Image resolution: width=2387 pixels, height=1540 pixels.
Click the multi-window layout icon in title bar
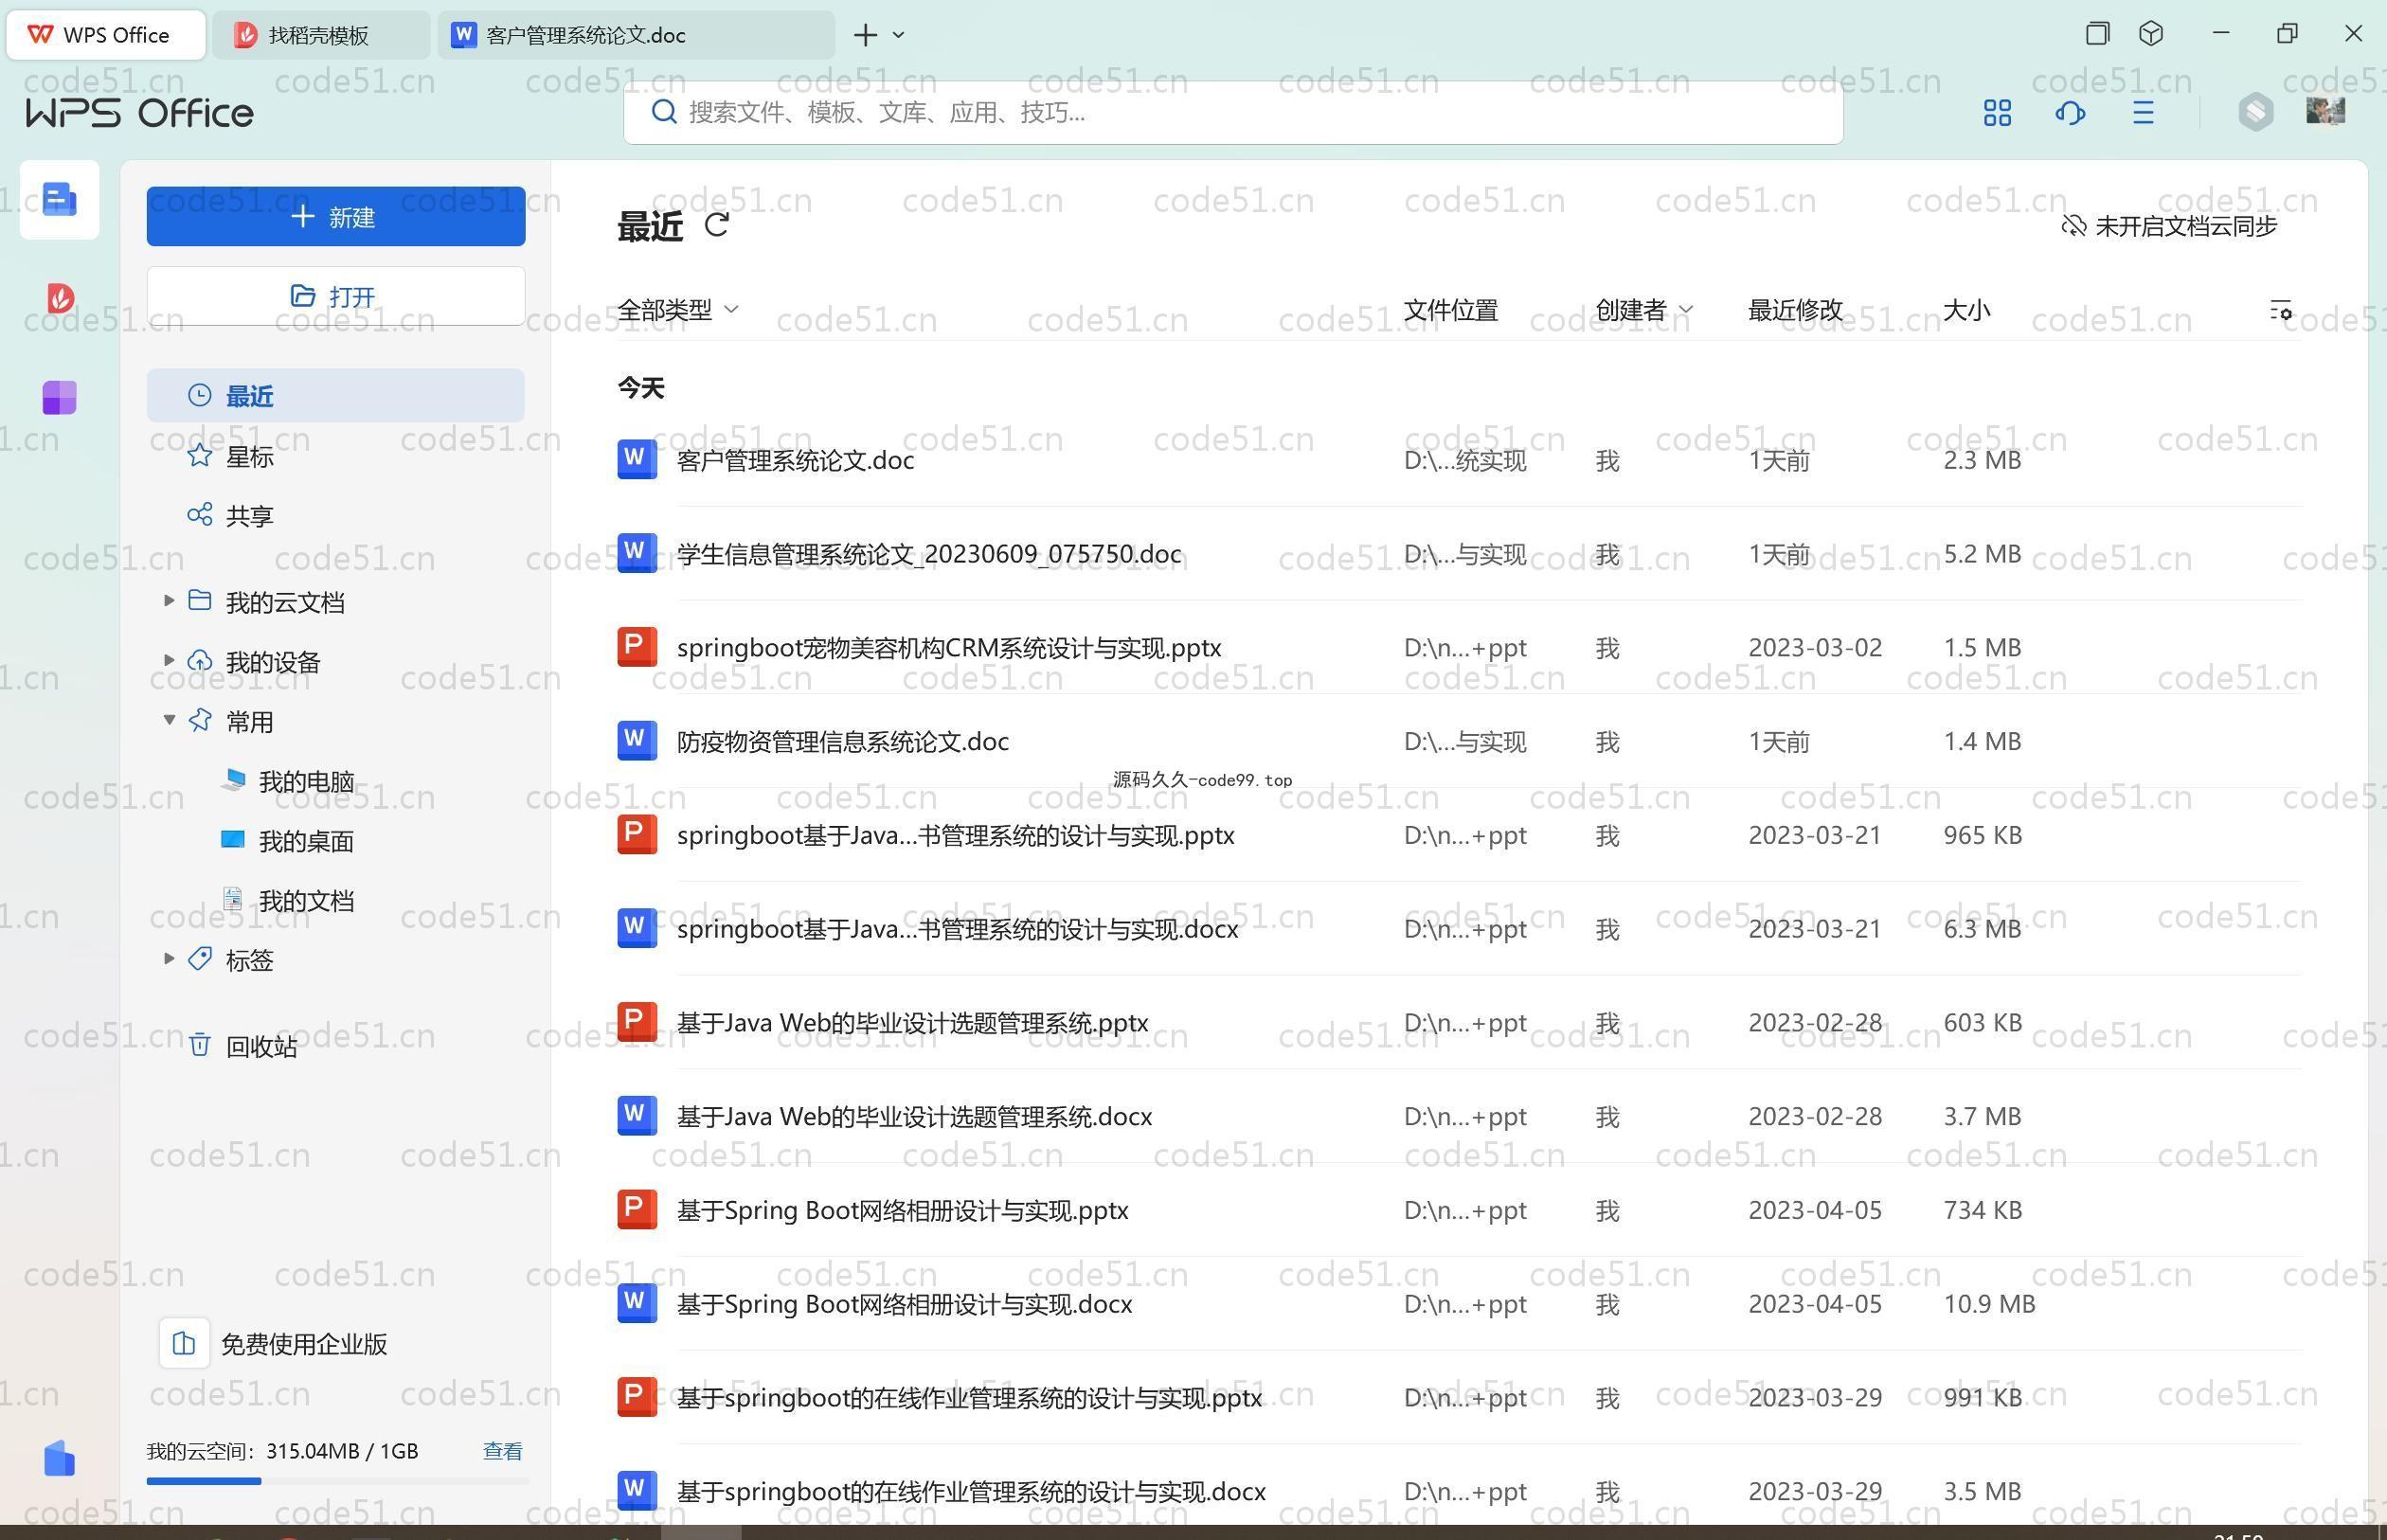pyautogui.click(x=2097, y=34)
